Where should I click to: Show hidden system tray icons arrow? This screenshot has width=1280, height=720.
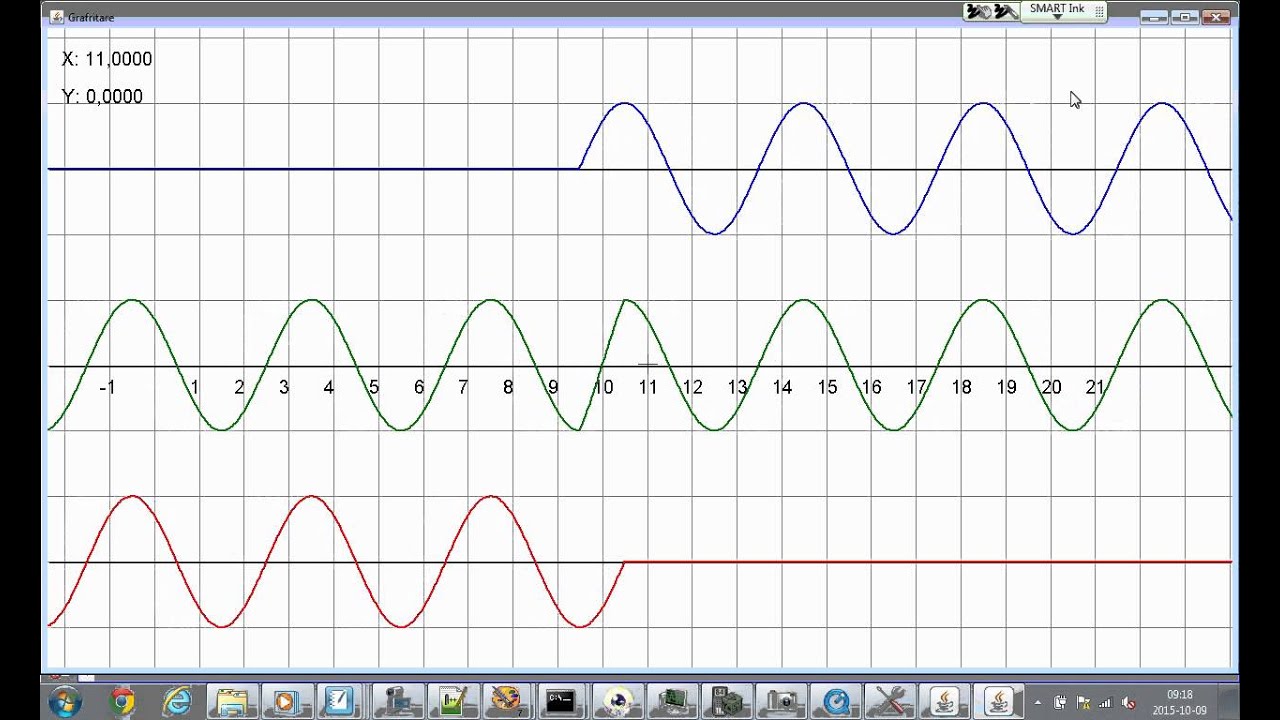pos(1037,703)
